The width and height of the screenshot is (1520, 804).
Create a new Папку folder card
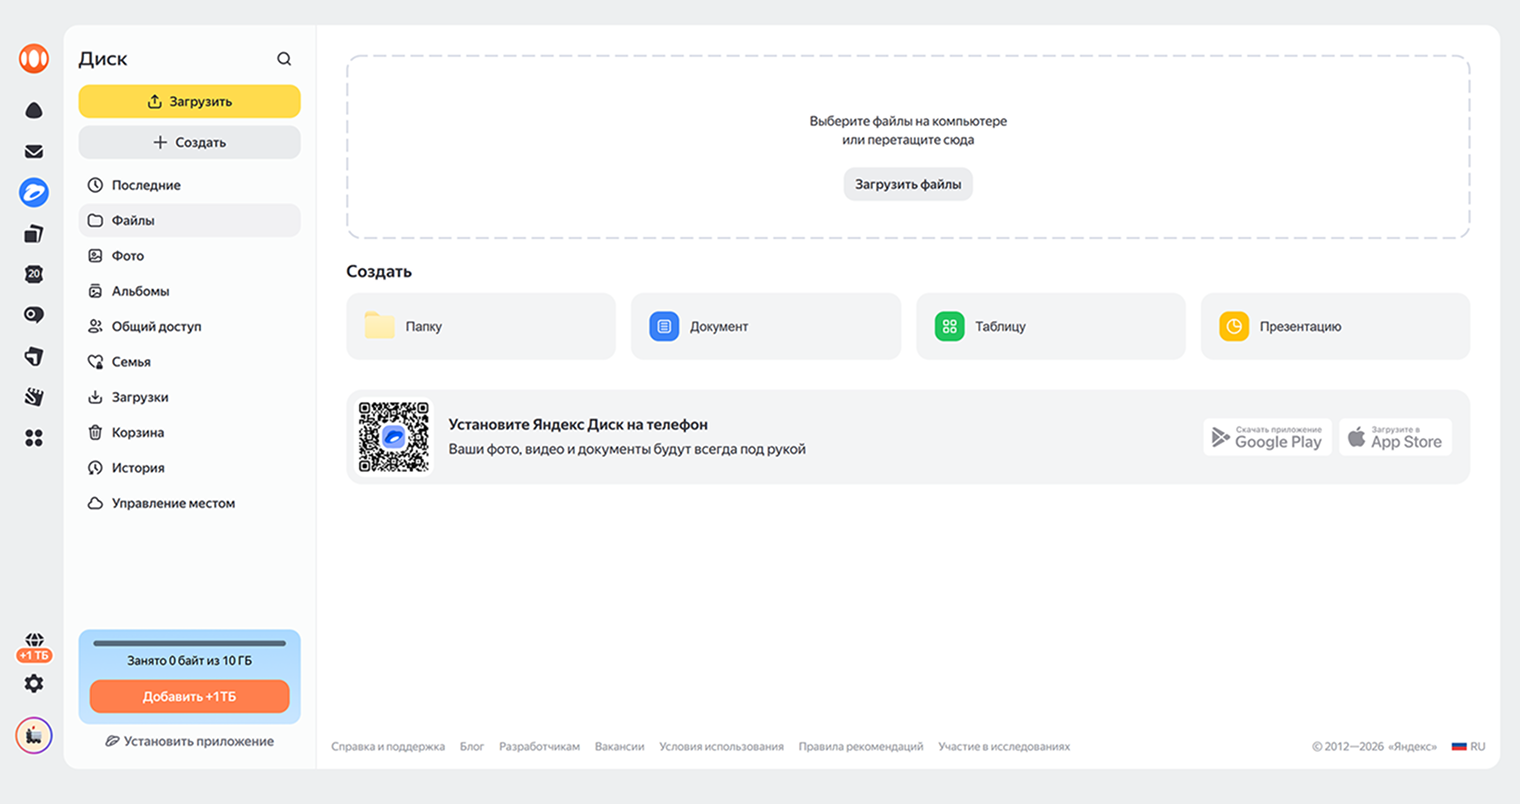click(x=481, y=326)
